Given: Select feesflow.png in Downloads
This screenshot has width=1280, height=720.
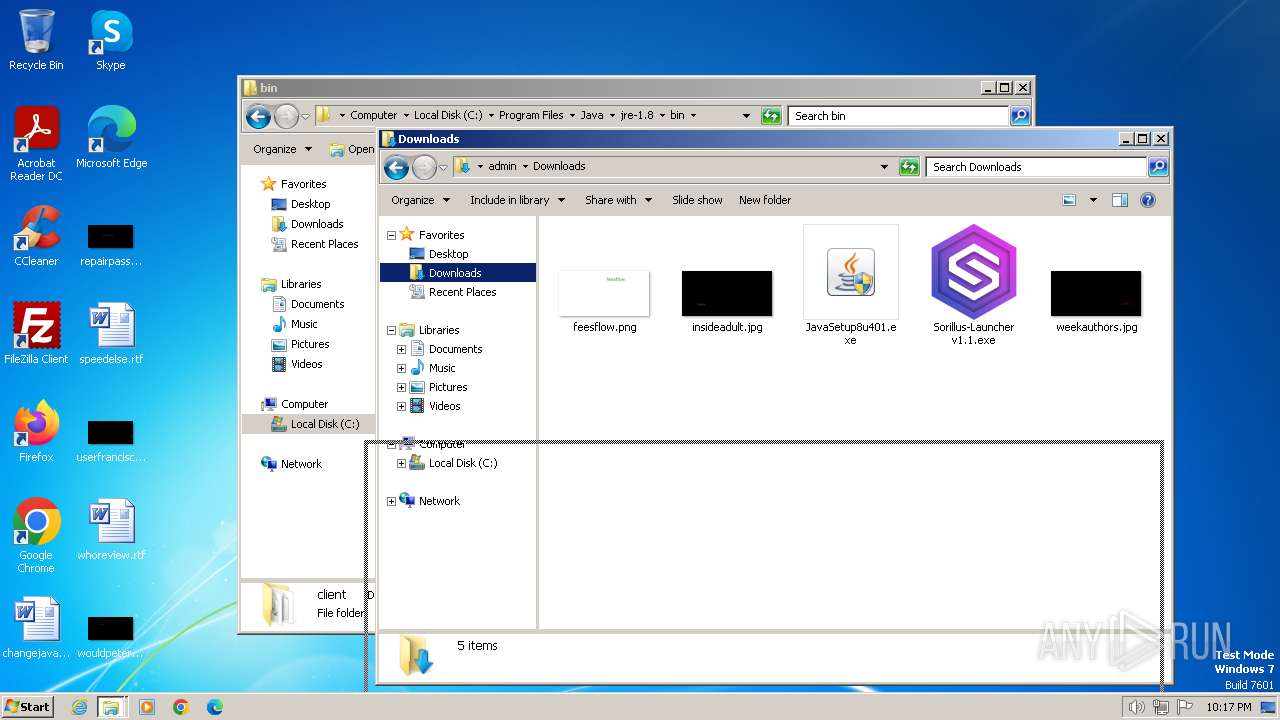Looking at the screenshot, I should tap(604, 302).
